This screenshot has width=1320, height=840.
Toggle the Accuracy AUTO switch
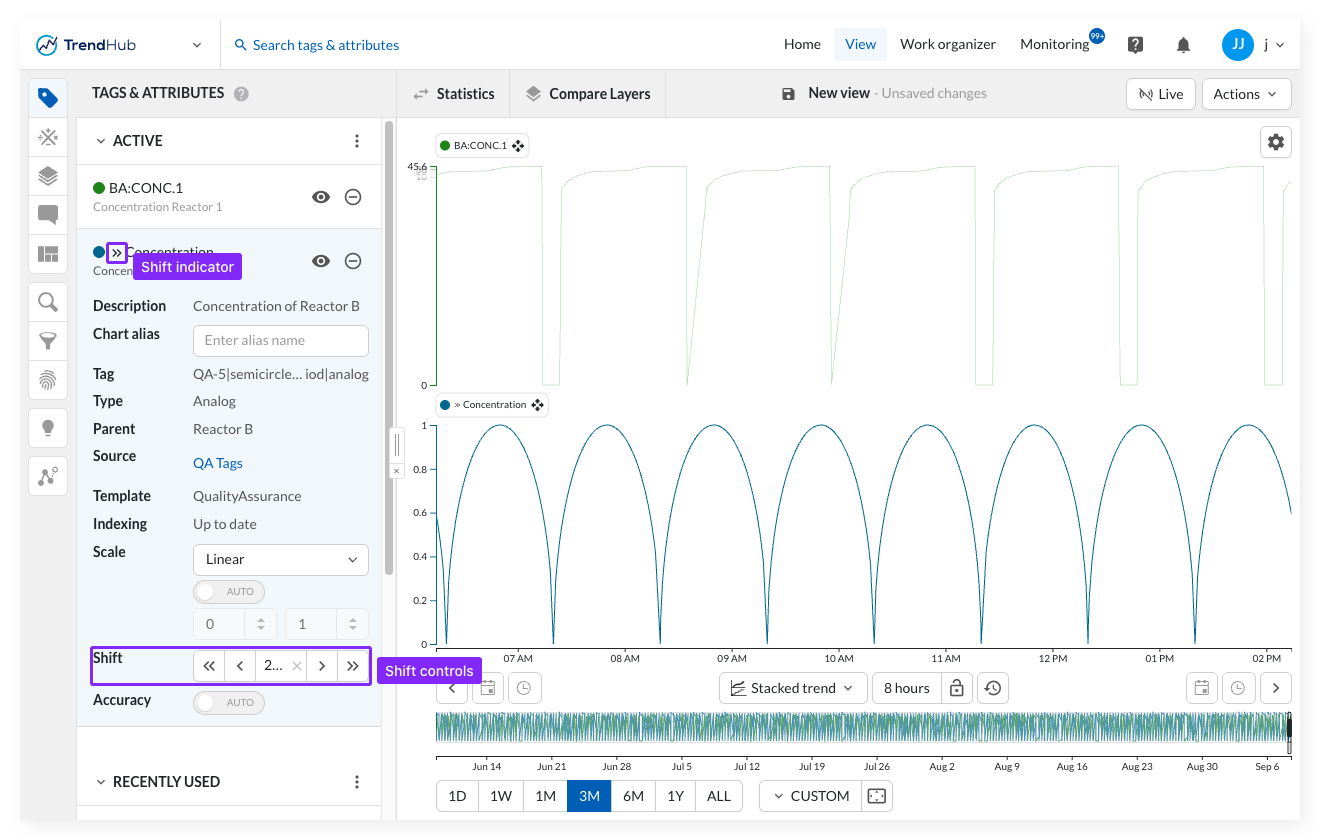pos(229,702)
